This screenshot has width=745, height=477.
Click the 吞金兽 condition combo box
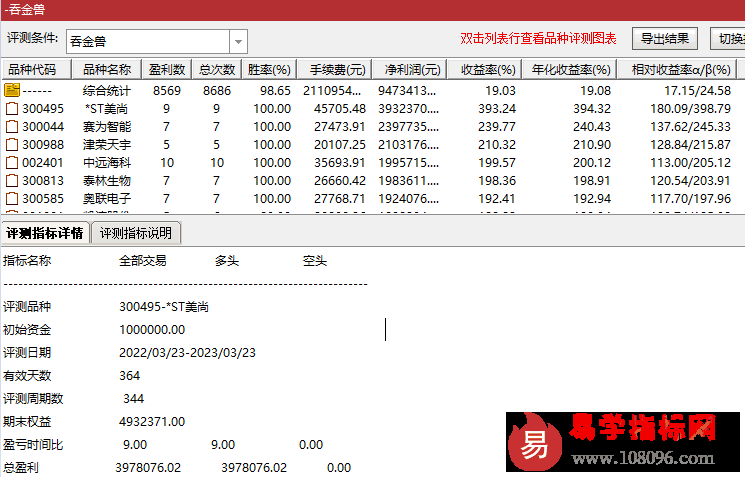[157, 41]
